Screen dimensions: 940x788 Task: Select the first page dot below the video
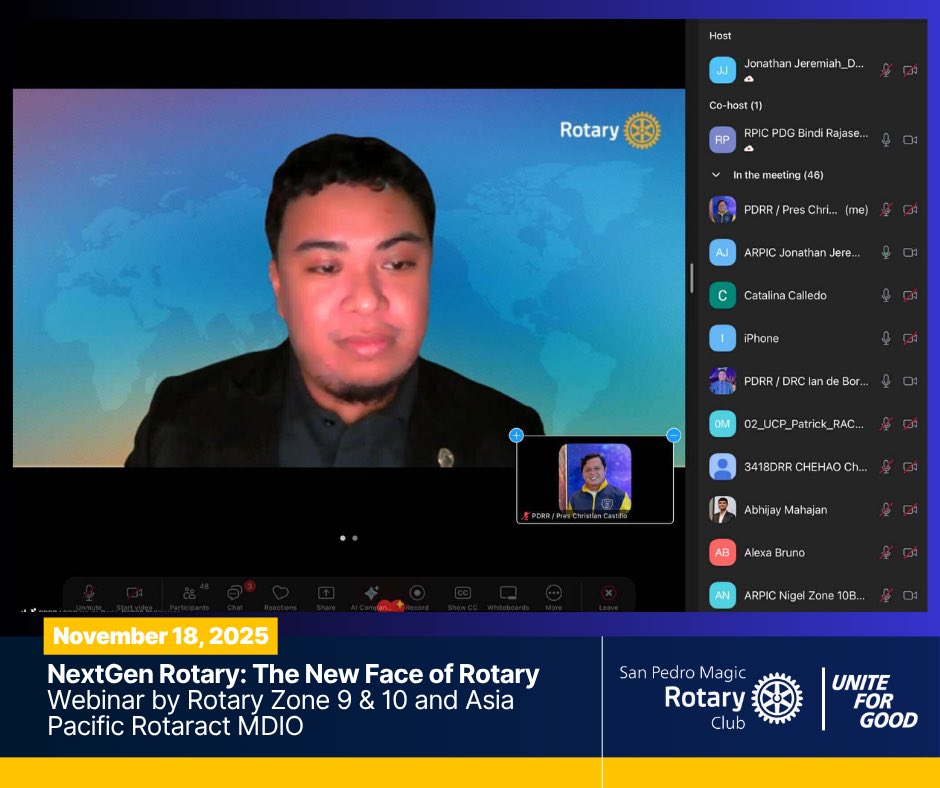342,538
